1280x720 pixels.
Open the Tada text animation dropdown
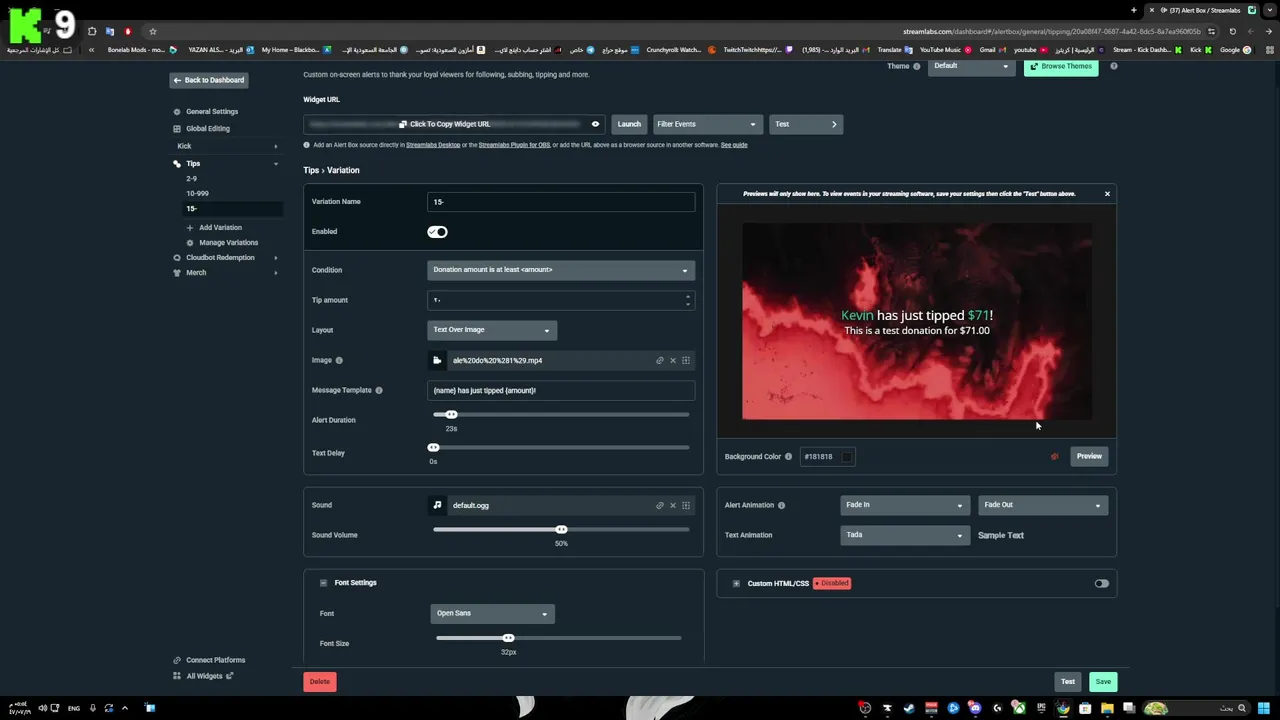point(904,535)
